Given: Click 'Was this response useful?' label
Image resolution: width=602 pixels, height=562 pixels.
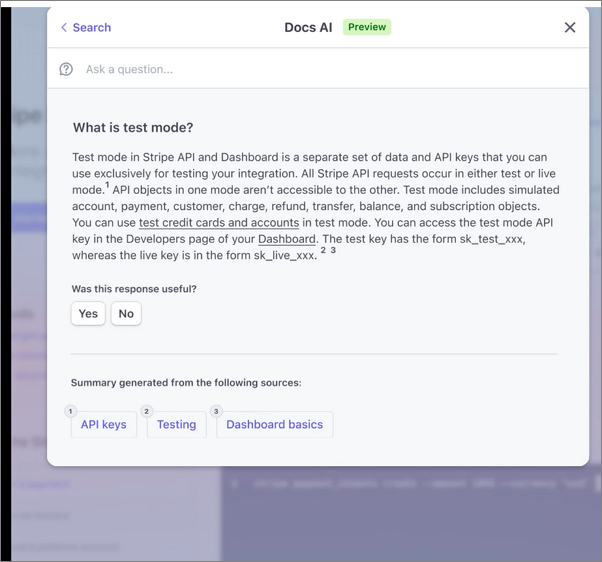Looking at the screenshot, I should click(134, 289).
